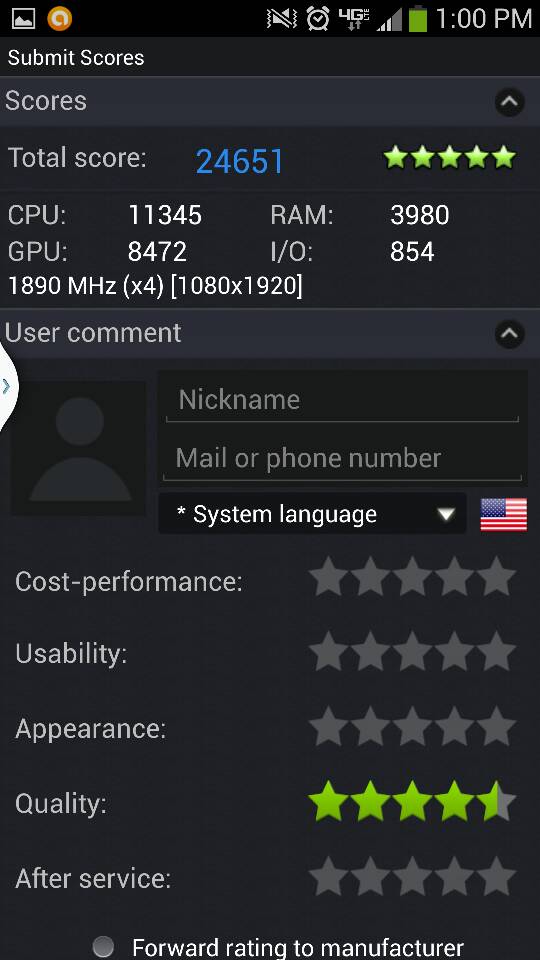
Task: Tap the 4G LTE network status icon
Action: pos(353,18)
